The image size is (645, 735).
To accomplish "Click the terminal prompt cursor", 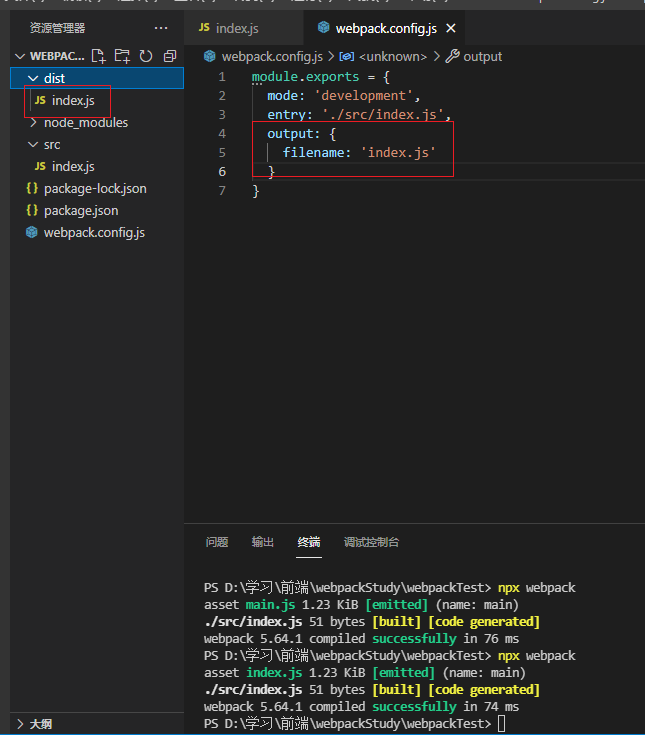I will [x=502, y=724].
